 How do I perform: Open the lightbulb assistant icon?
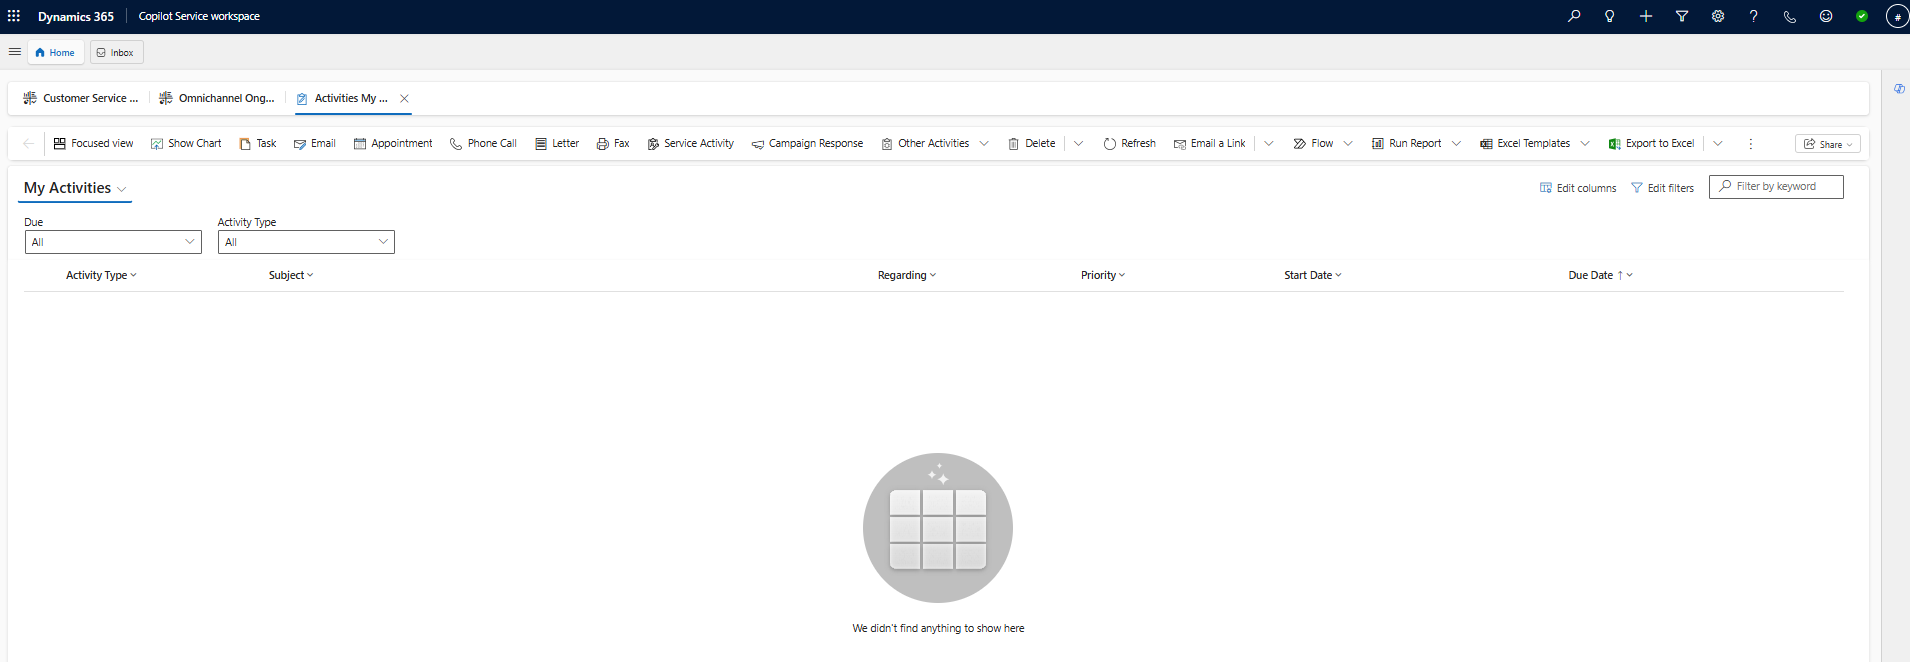coord(1610,16)
